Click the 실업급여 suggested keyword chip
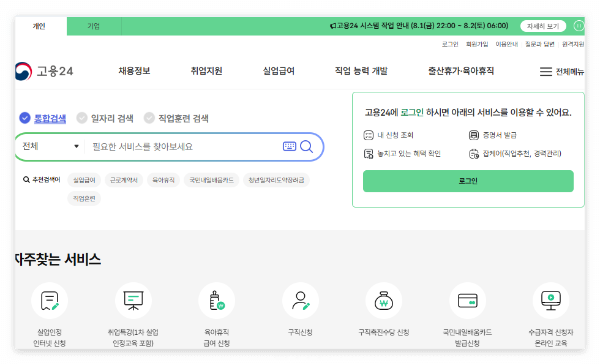The image size is (600, 364). coord(84,180)
